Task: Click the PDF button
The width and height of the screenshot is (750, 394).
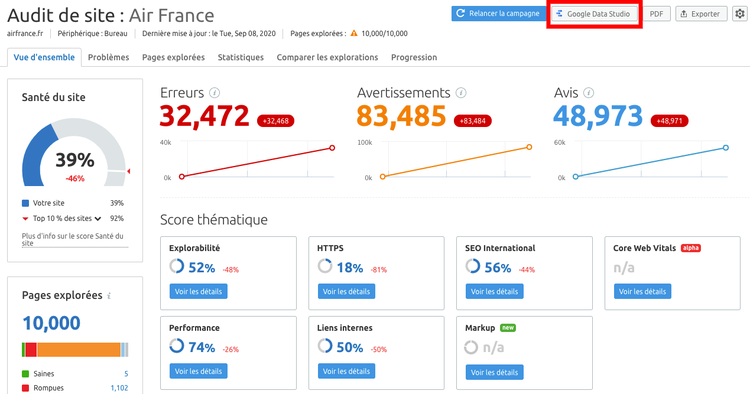Action: 656,14
